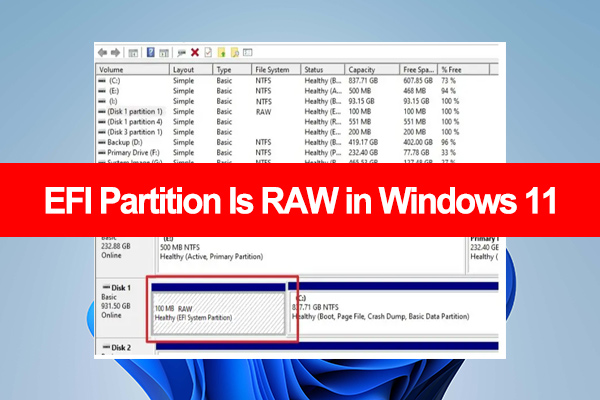
Task: Click the 33 % free cell
Action: (x=448, y=153)
